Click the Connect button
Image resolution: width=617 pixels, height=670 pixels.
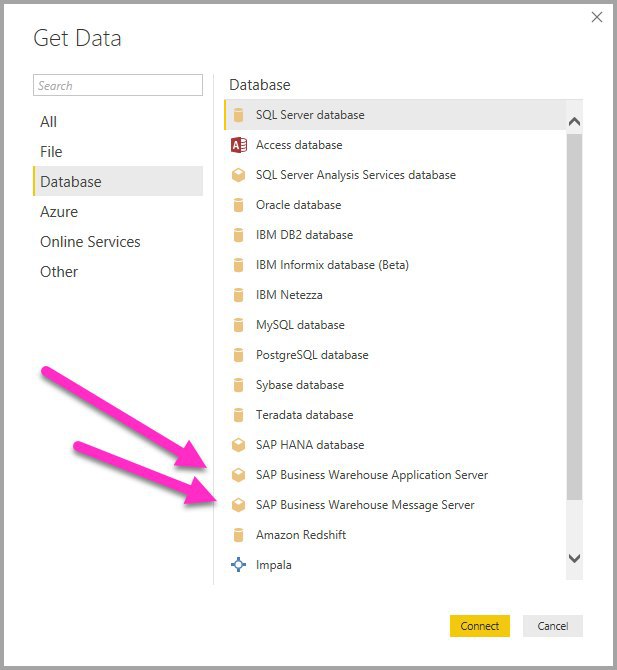pyautogui.click(x=480, y=626)
